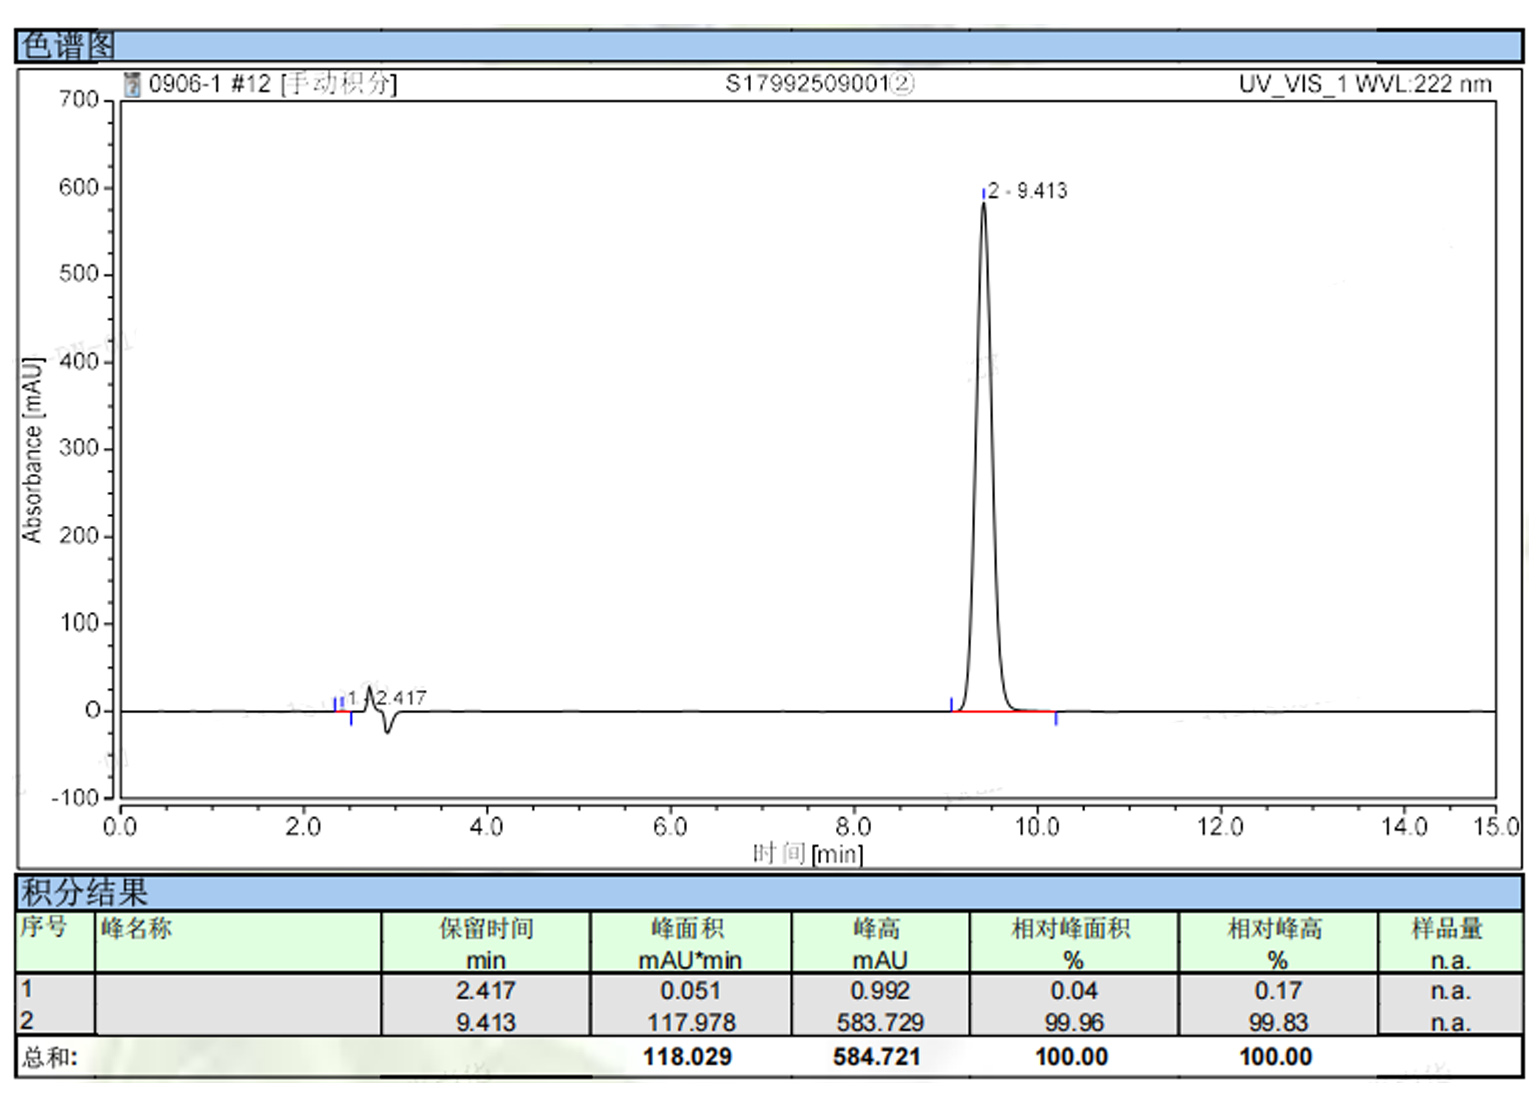
Task: Click the peak label 2 - 9.413
Action: pyautogui.click(x=1027, y=191)
